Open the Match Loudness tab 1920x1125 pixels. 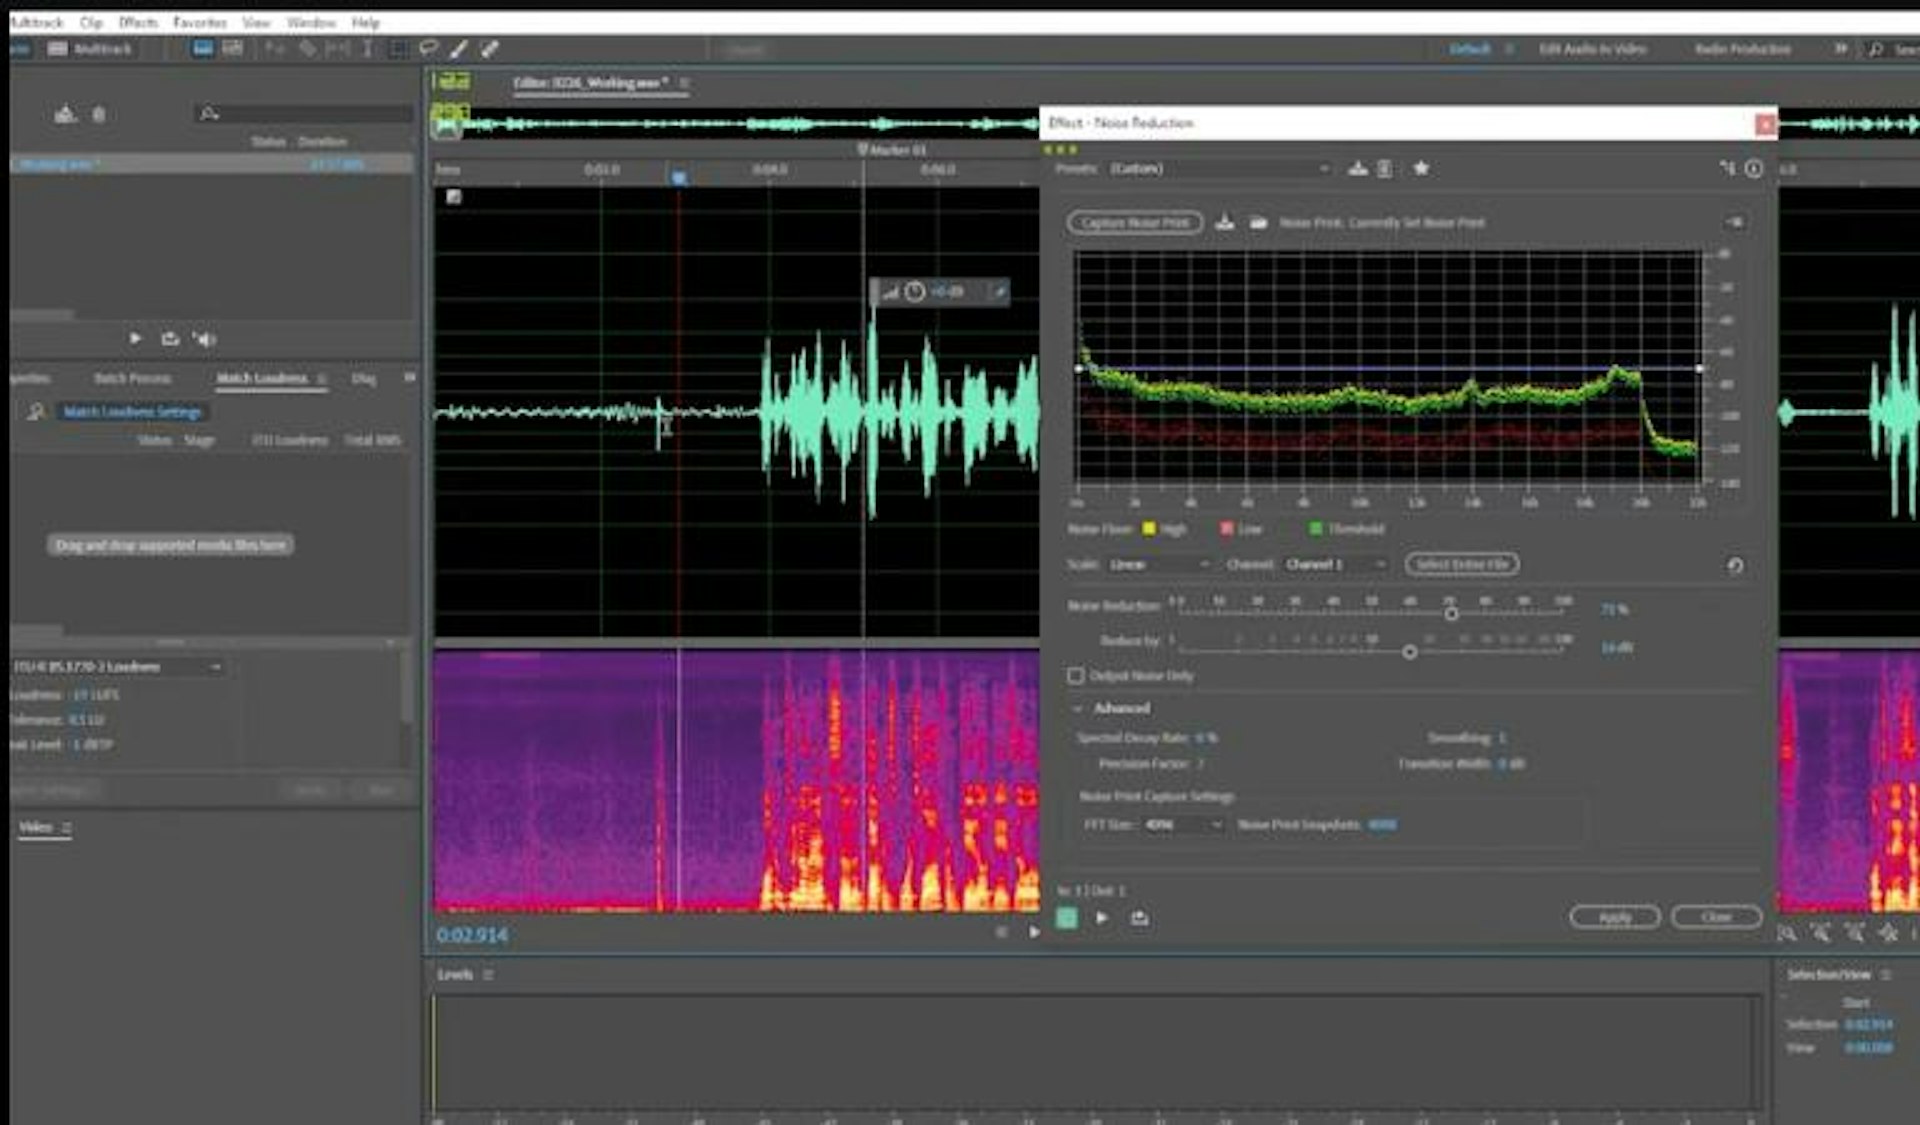point(261,378)
